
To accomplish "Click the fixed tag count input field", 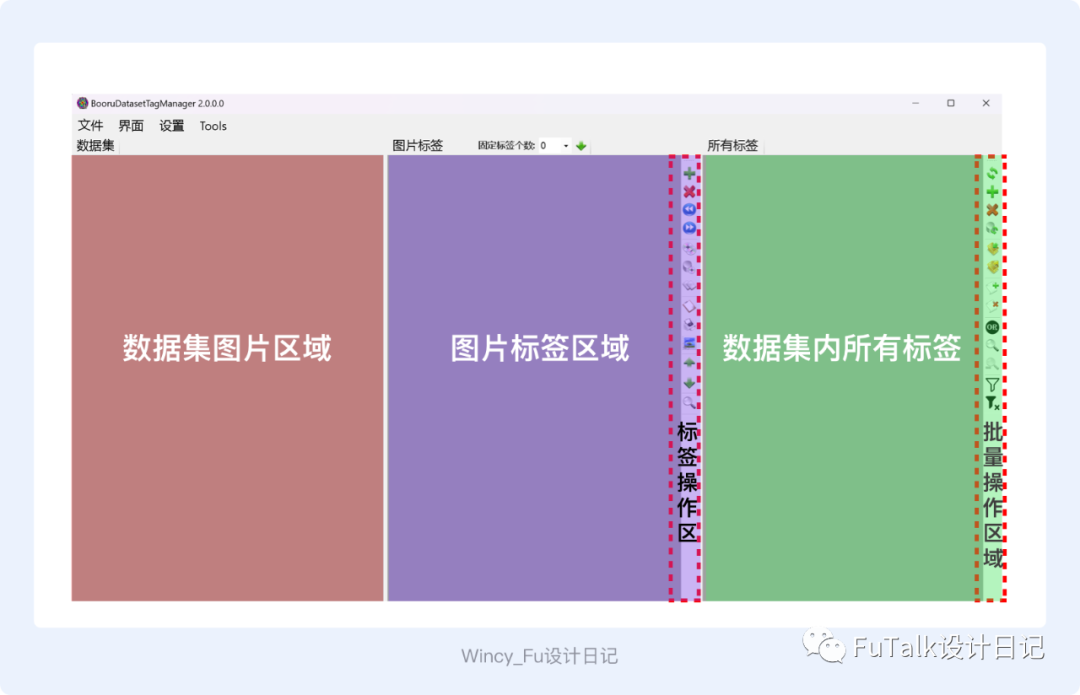I will (548, 144).
